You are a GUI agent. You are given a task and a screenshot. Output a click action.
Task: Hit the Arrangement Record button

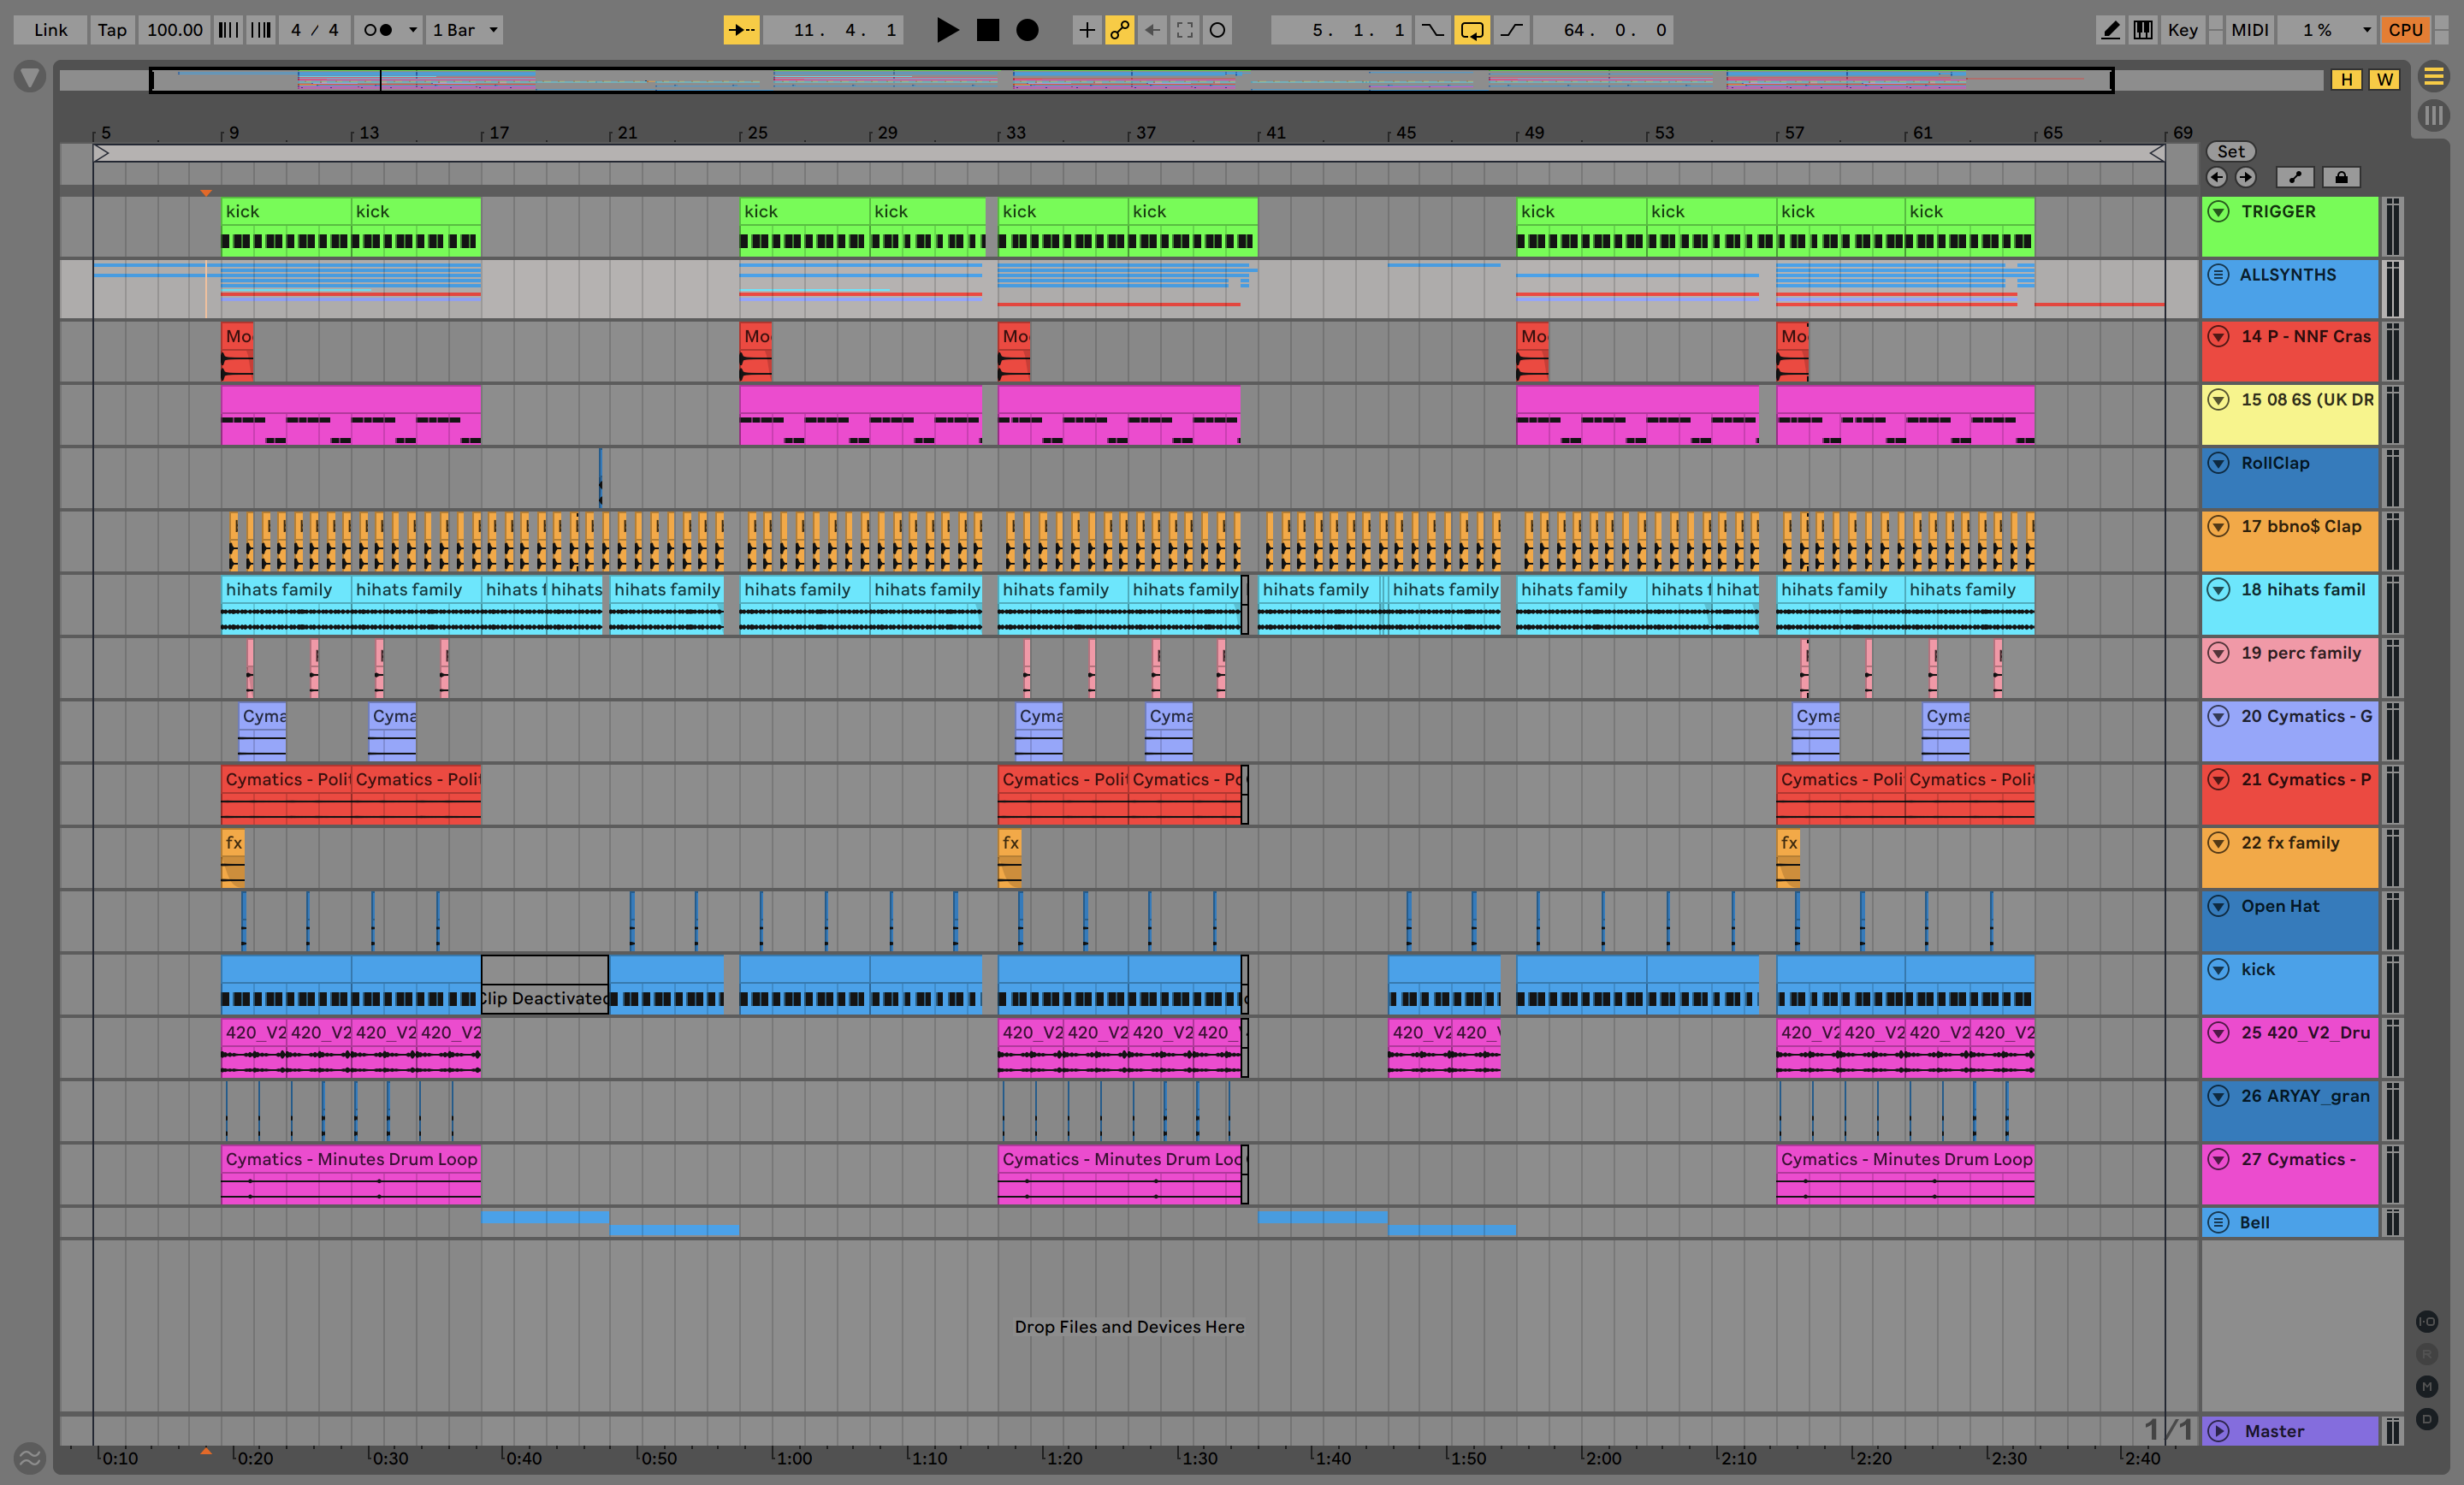click(x=1027, y=30)
